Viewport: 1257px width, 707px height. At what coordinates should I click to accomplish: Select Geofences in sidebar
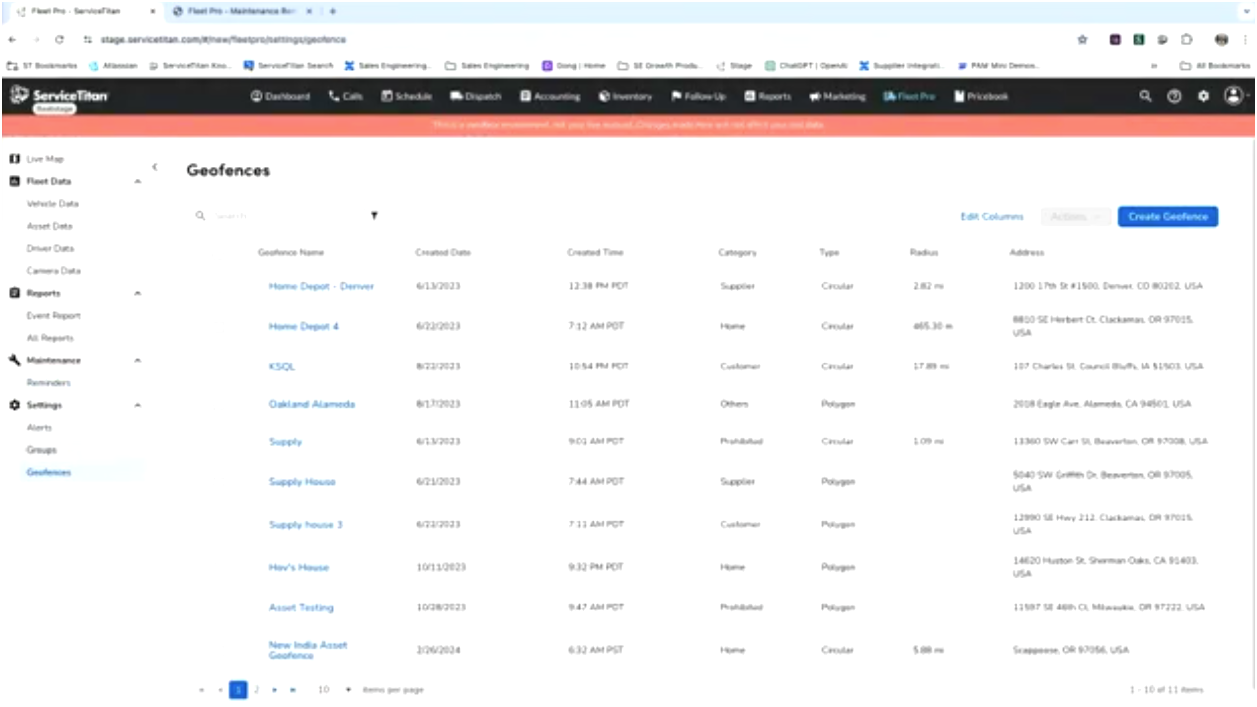tap(49, 472)
